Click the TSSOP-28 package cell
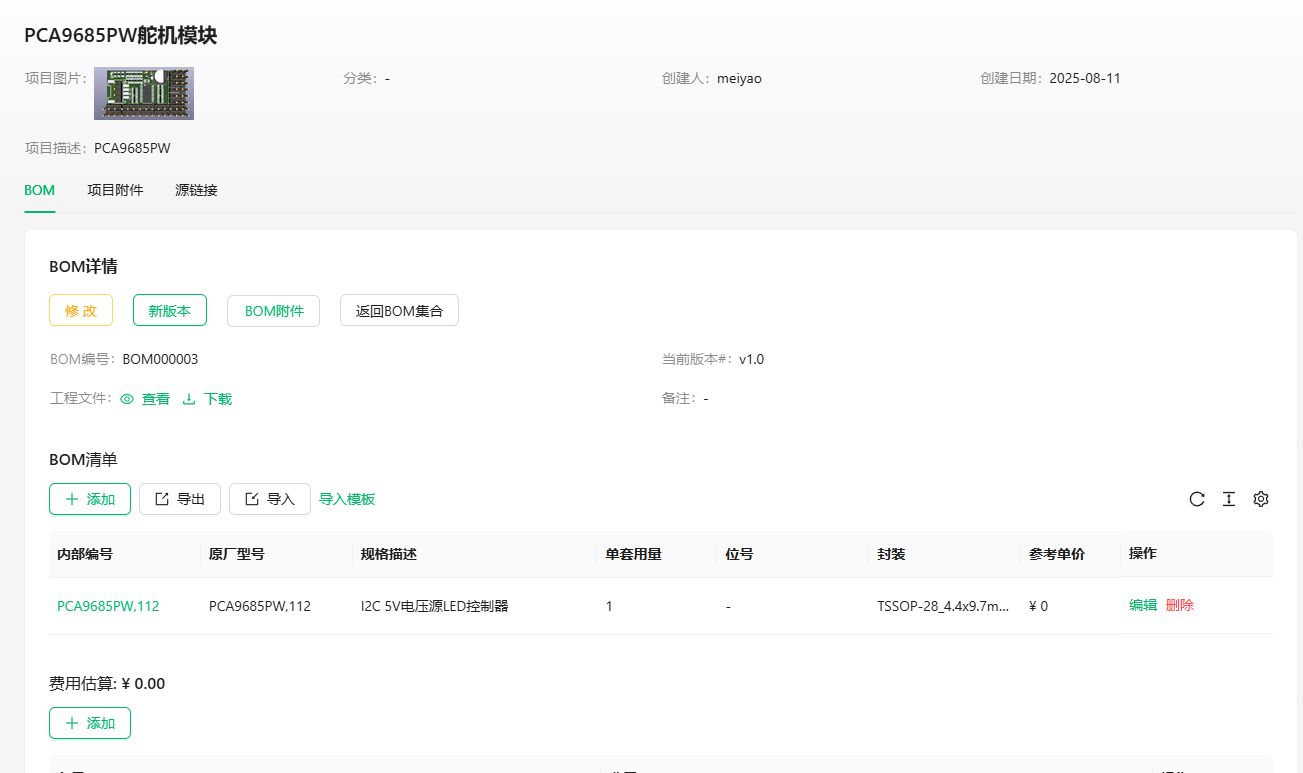1303x773 pixels. click(x=944, y=606)
